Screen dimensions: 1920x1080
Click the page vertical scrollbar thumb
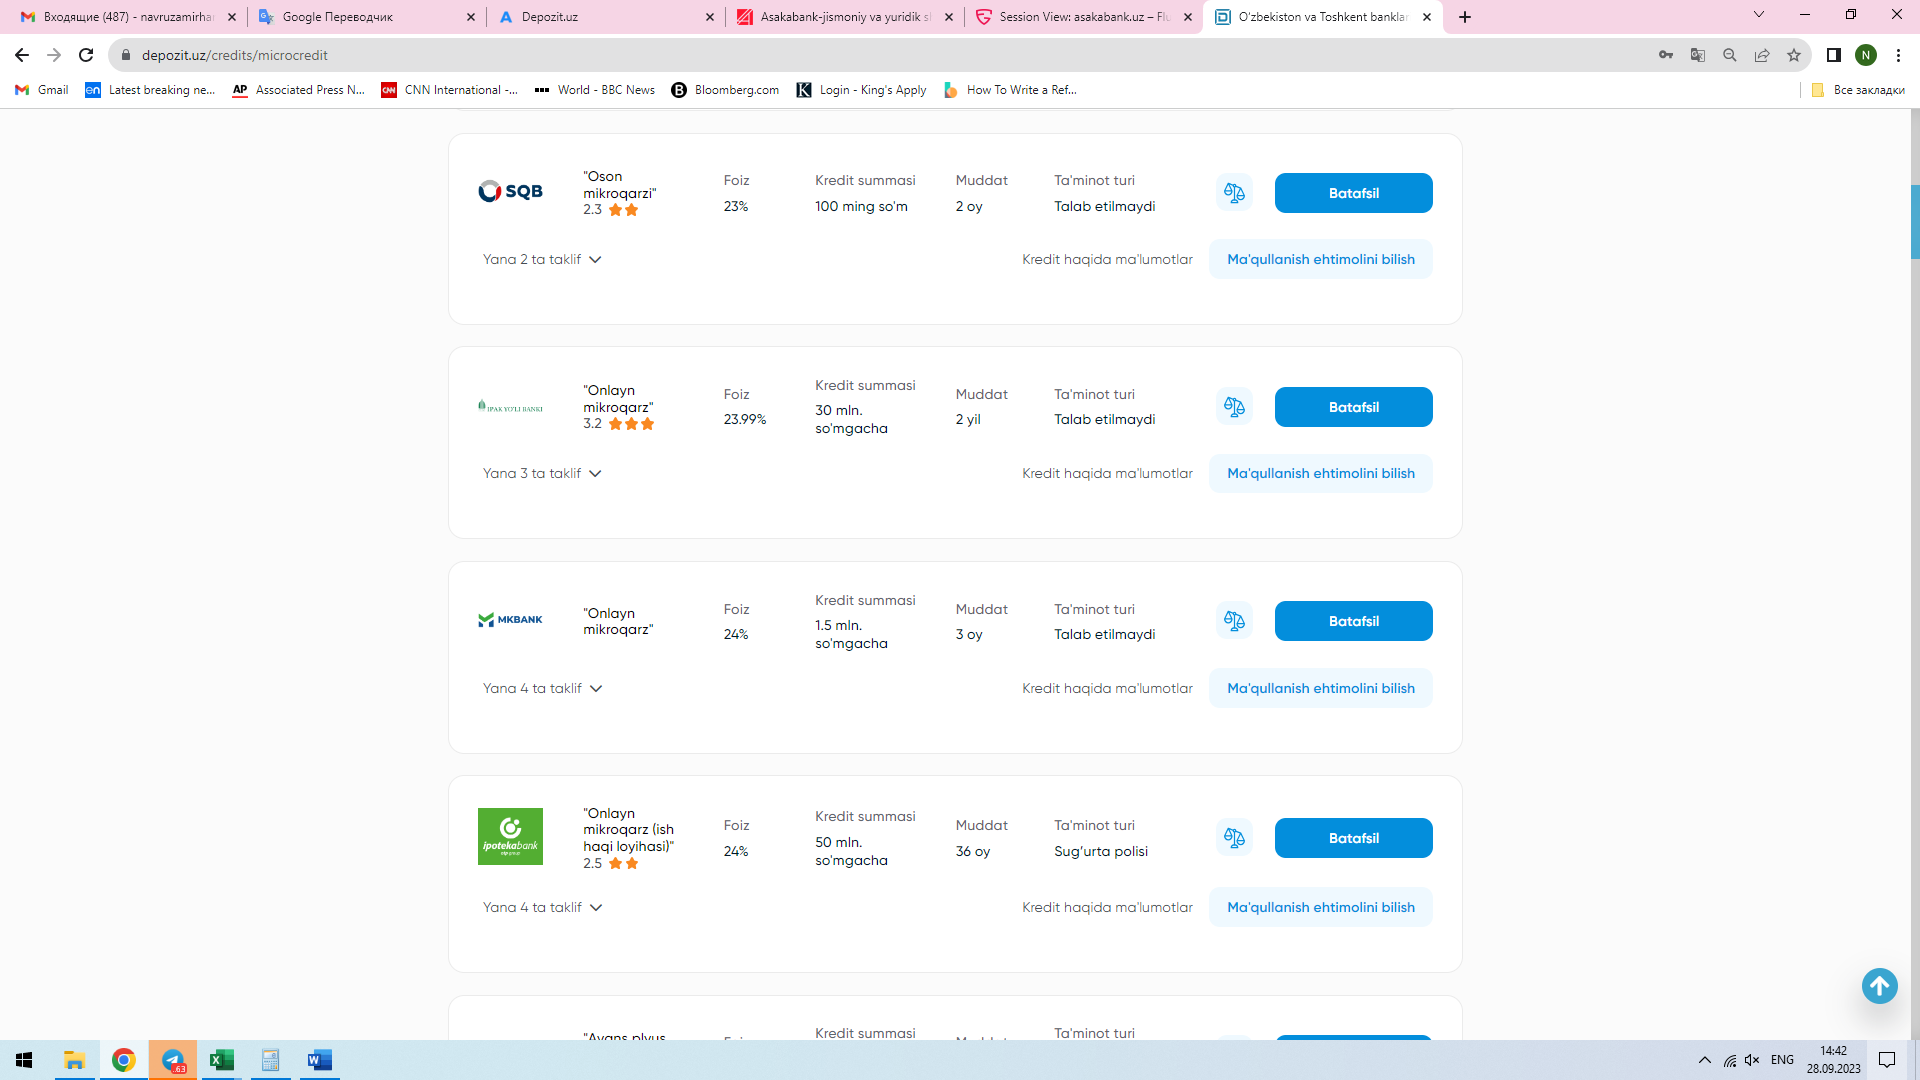pyautogui.click(x=1915, y=222)
